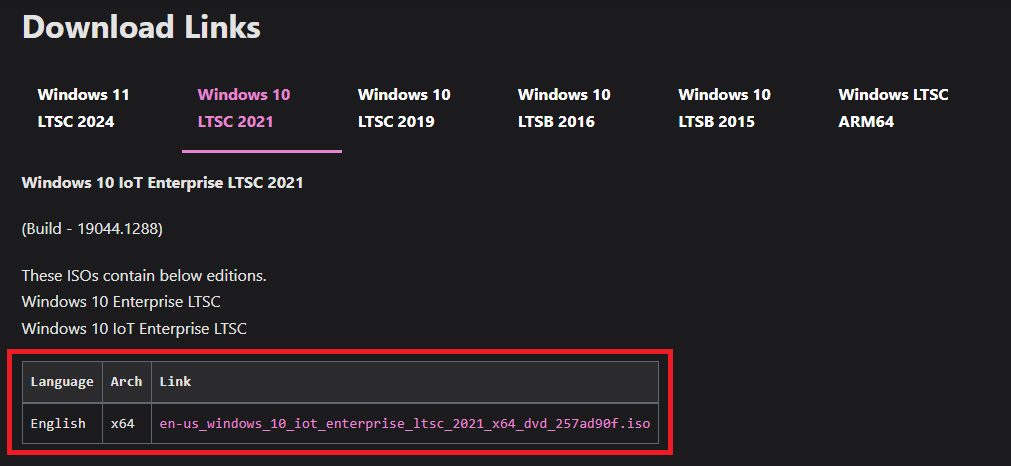Click the Language column header

point(62,382)
